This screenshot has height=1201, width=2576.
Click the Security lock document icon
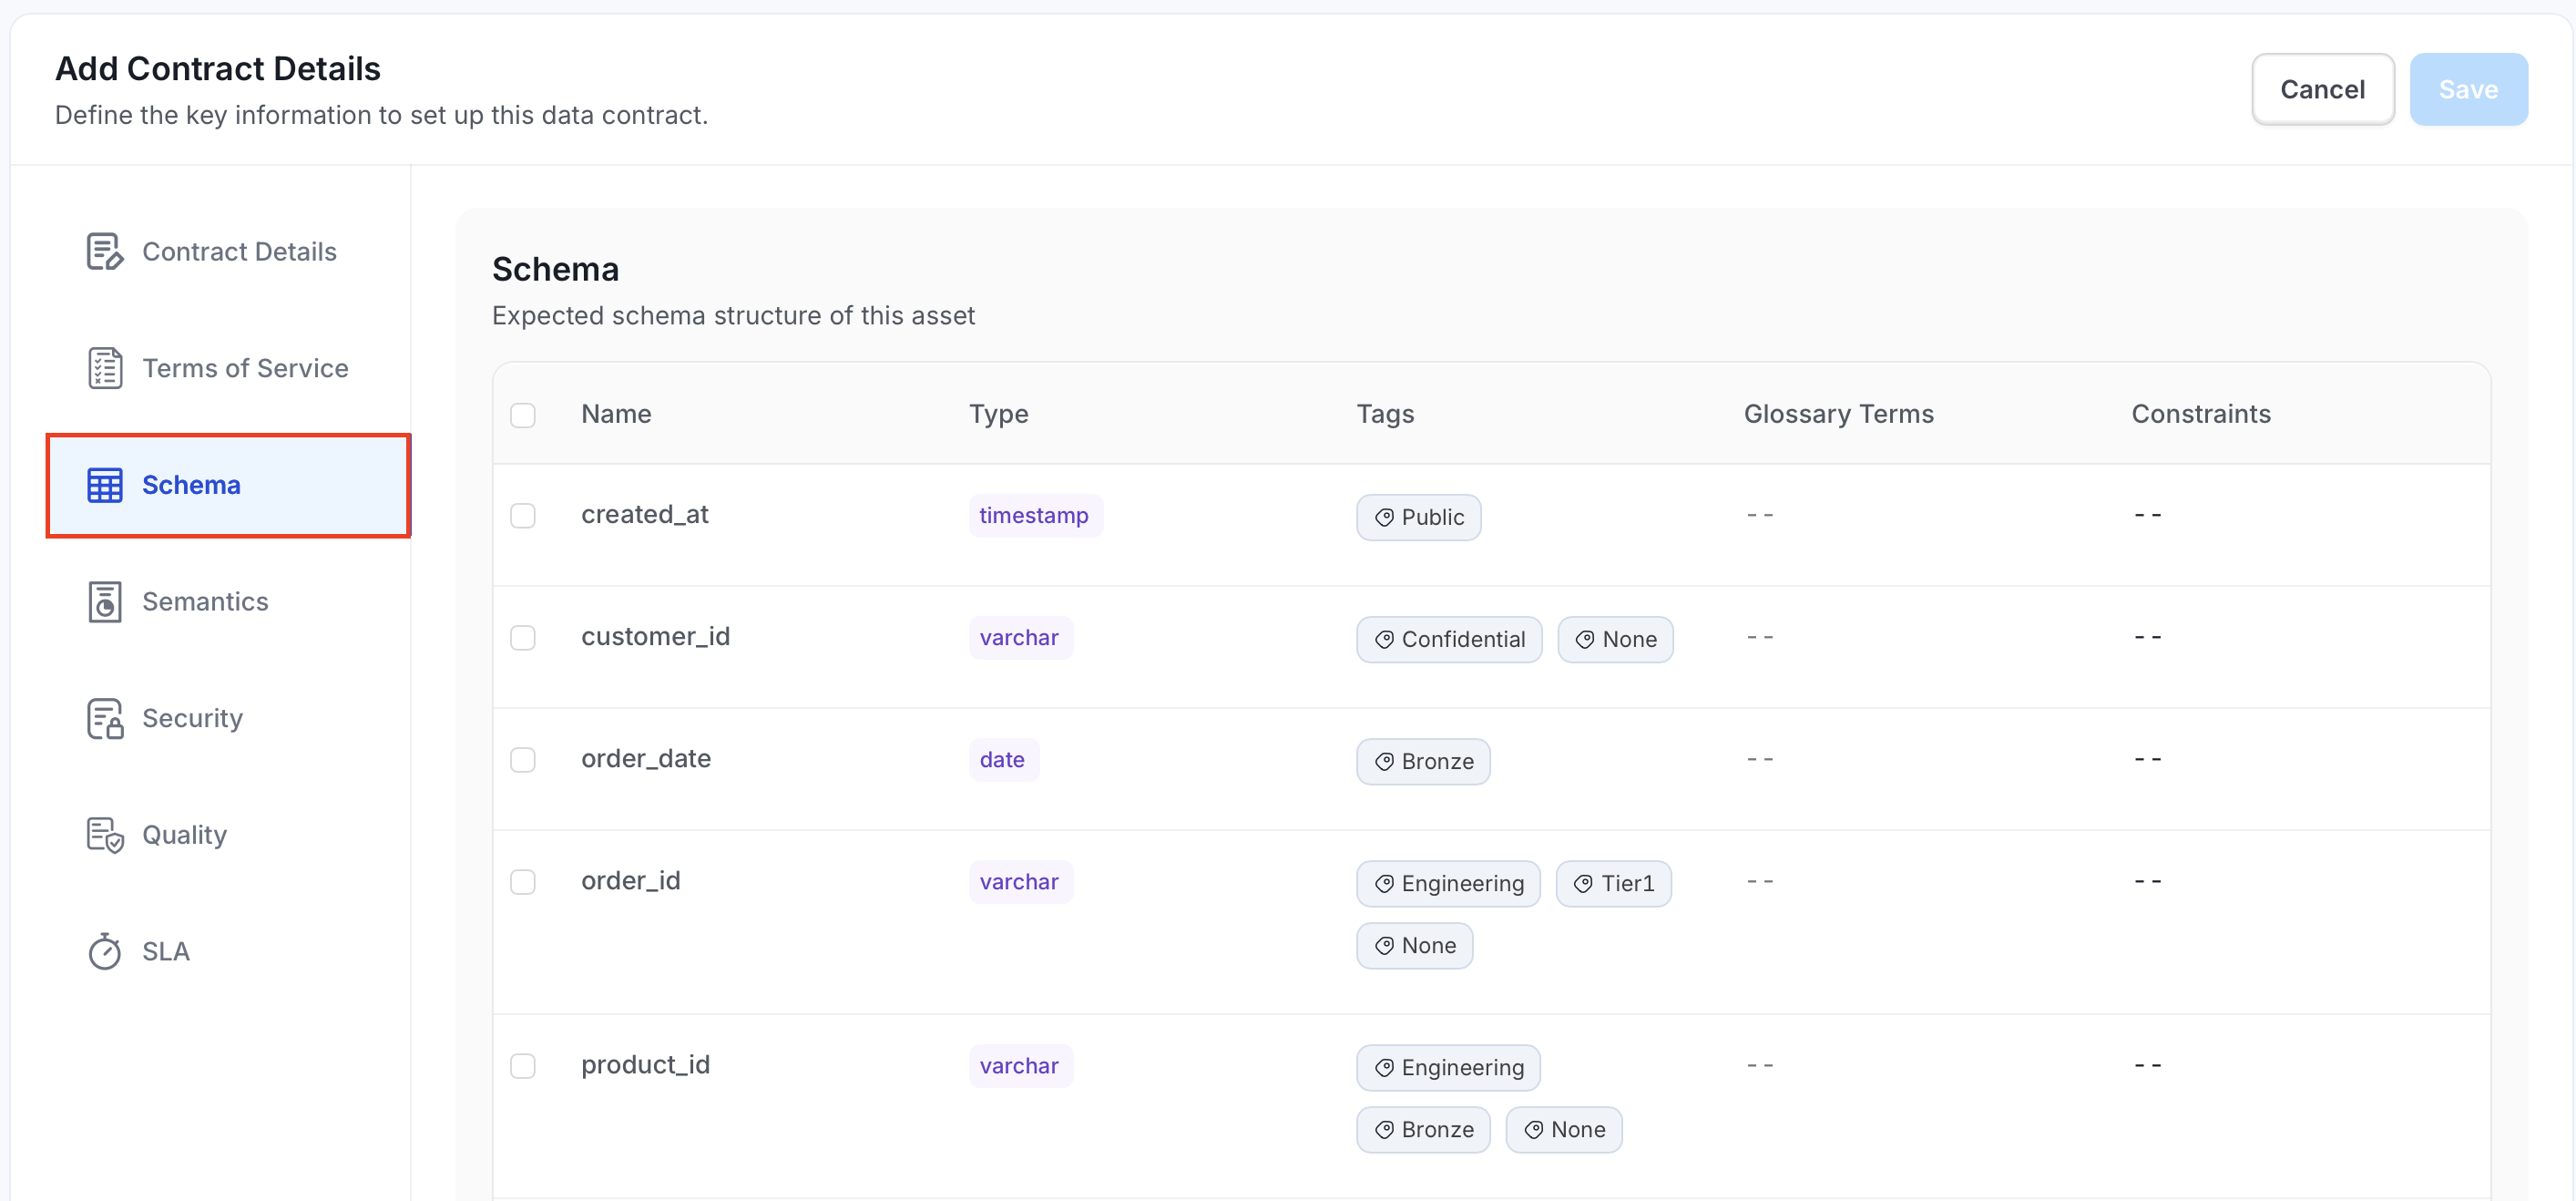pos(104,718)
